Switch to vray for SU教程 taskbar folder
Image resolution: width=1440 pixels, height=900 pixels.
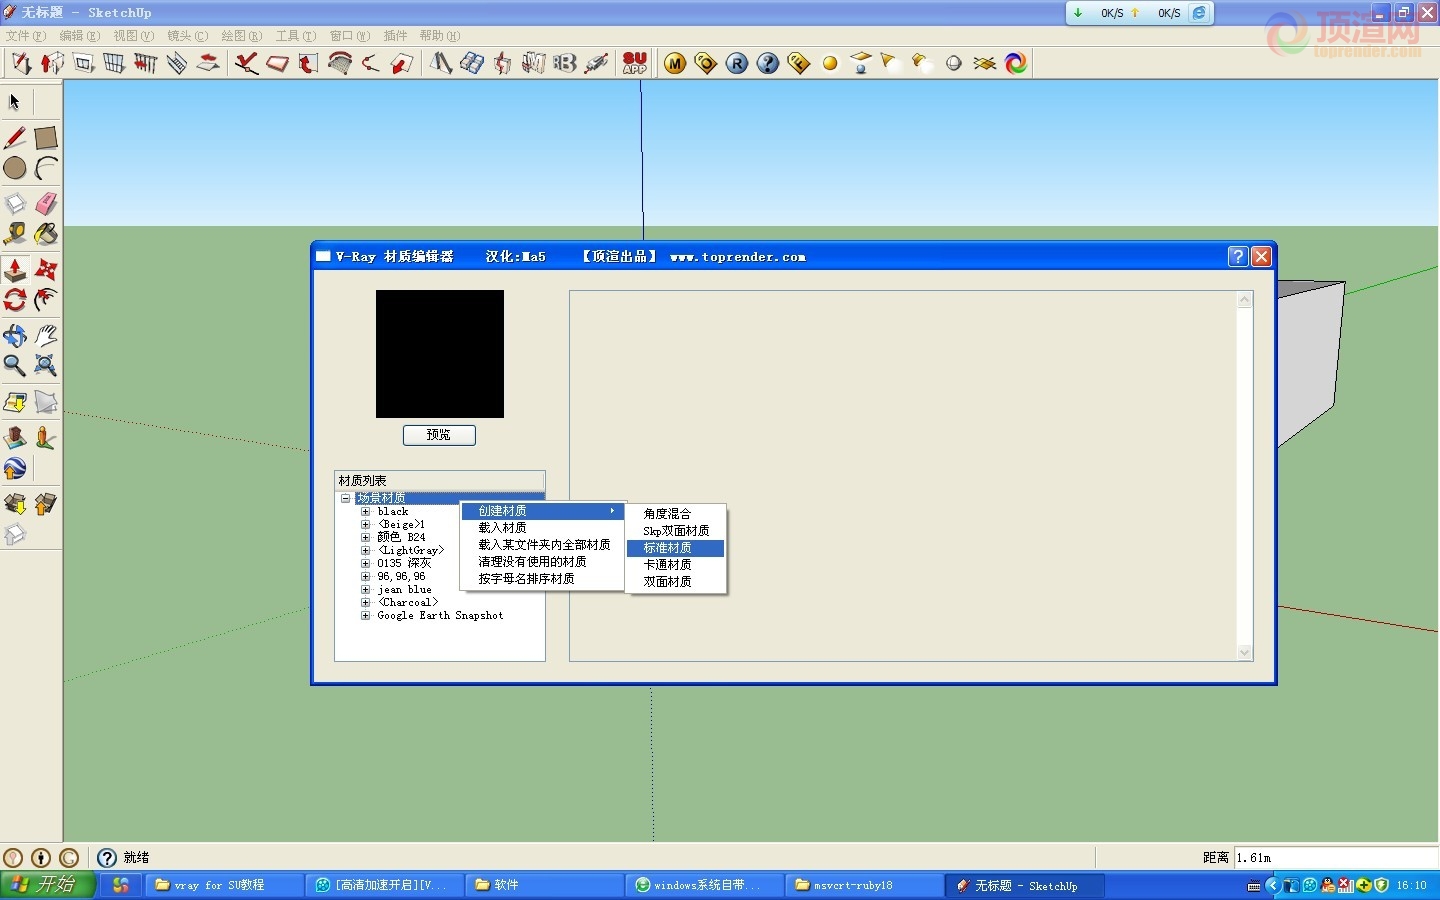[224, 885]
